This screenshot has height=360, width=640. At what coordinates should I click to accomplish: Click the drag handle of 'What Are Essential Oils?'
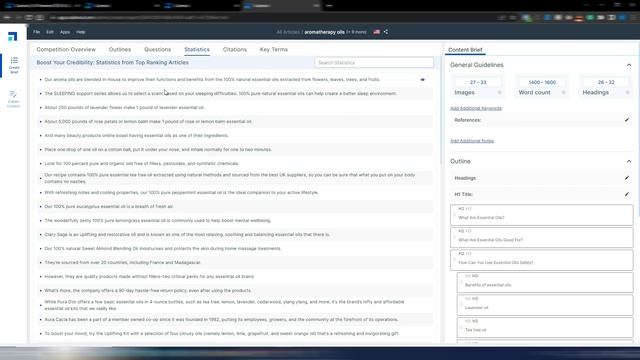455,215
